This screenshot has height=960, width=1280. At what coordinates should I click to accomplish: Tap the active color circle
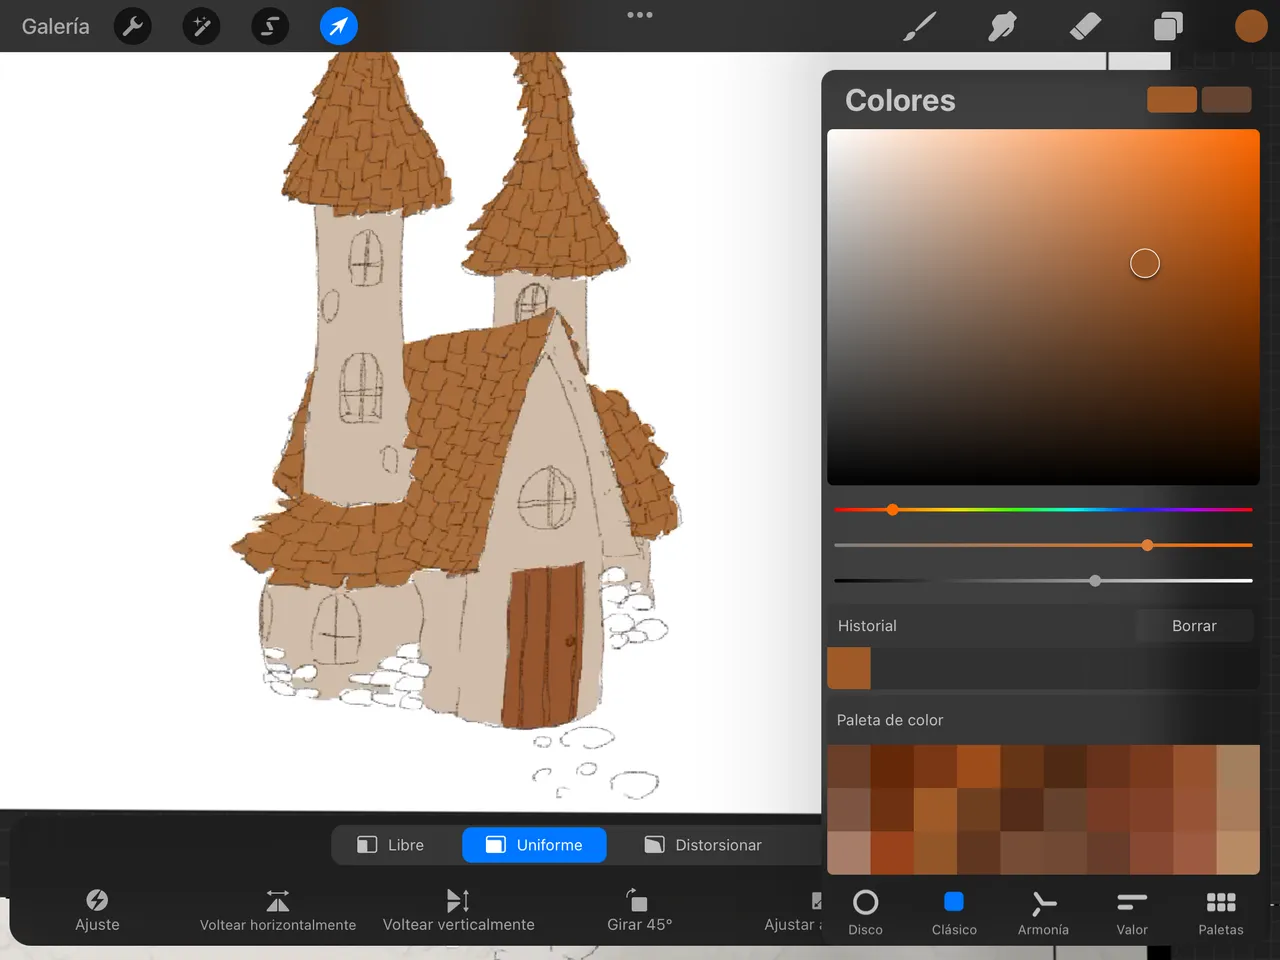click(x=1251, y=26)
